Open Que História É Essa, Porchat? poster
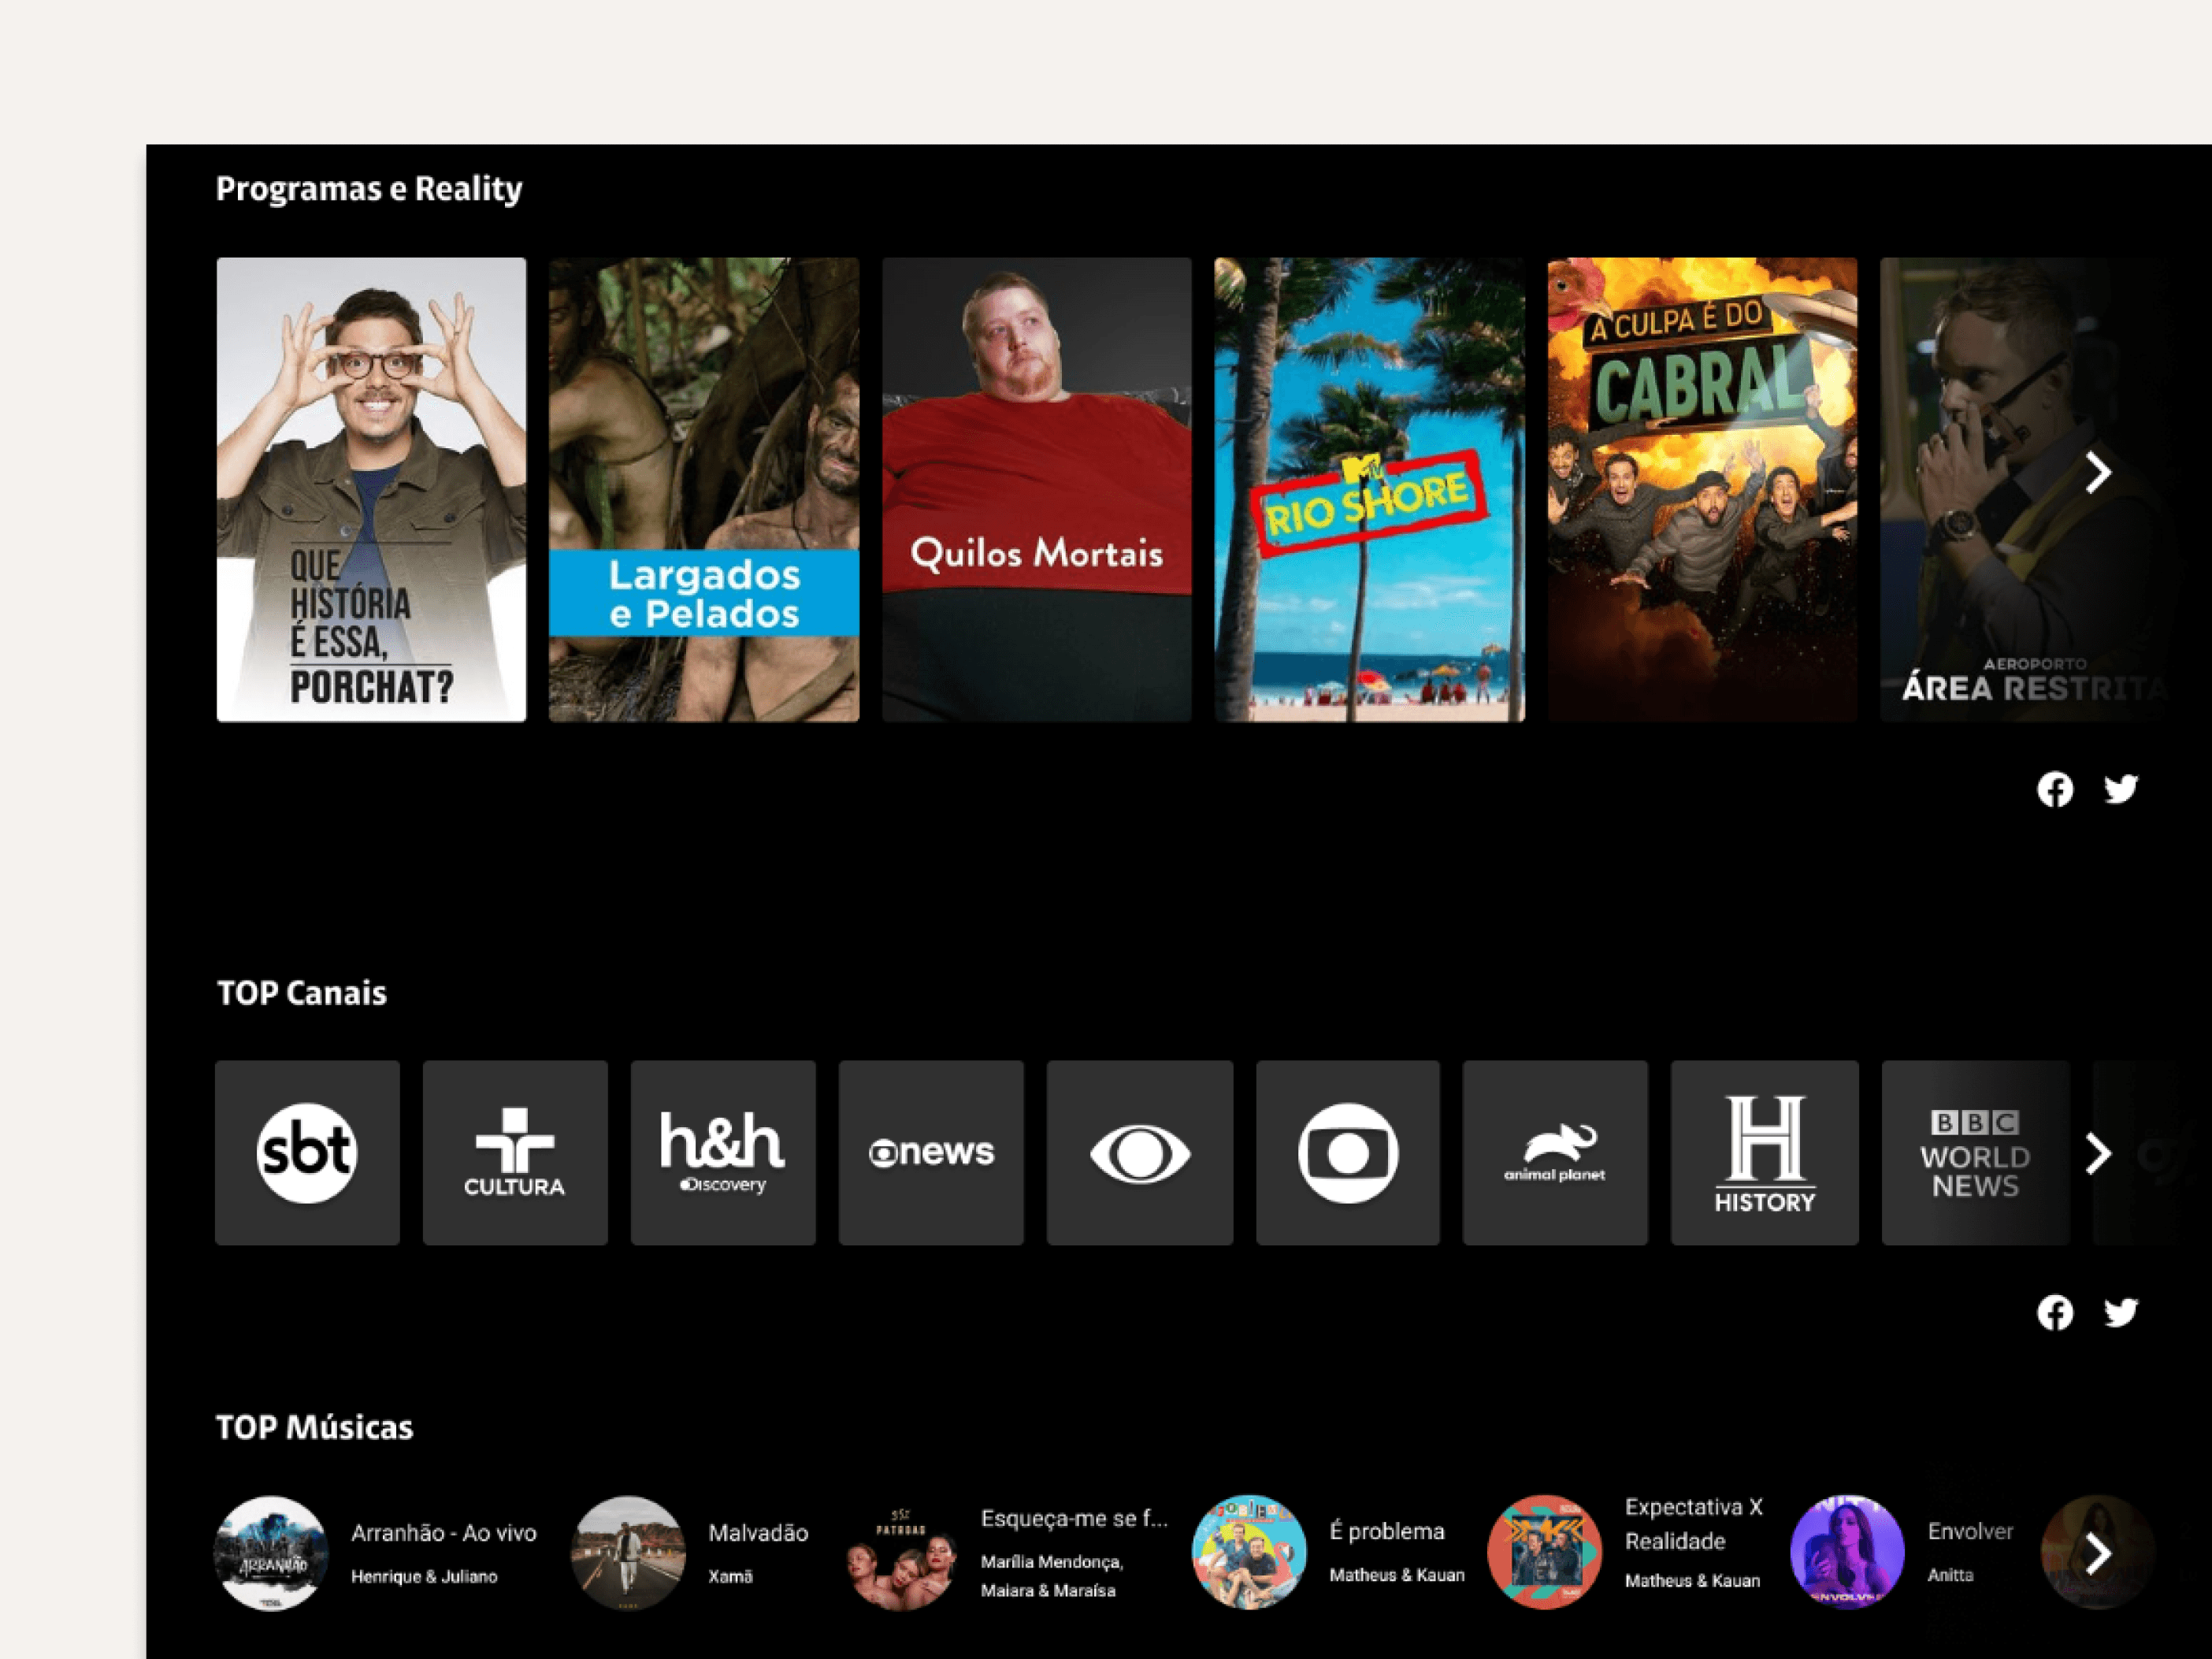The width and height of the screenshot is (2212, 1659). coord(371,489)
